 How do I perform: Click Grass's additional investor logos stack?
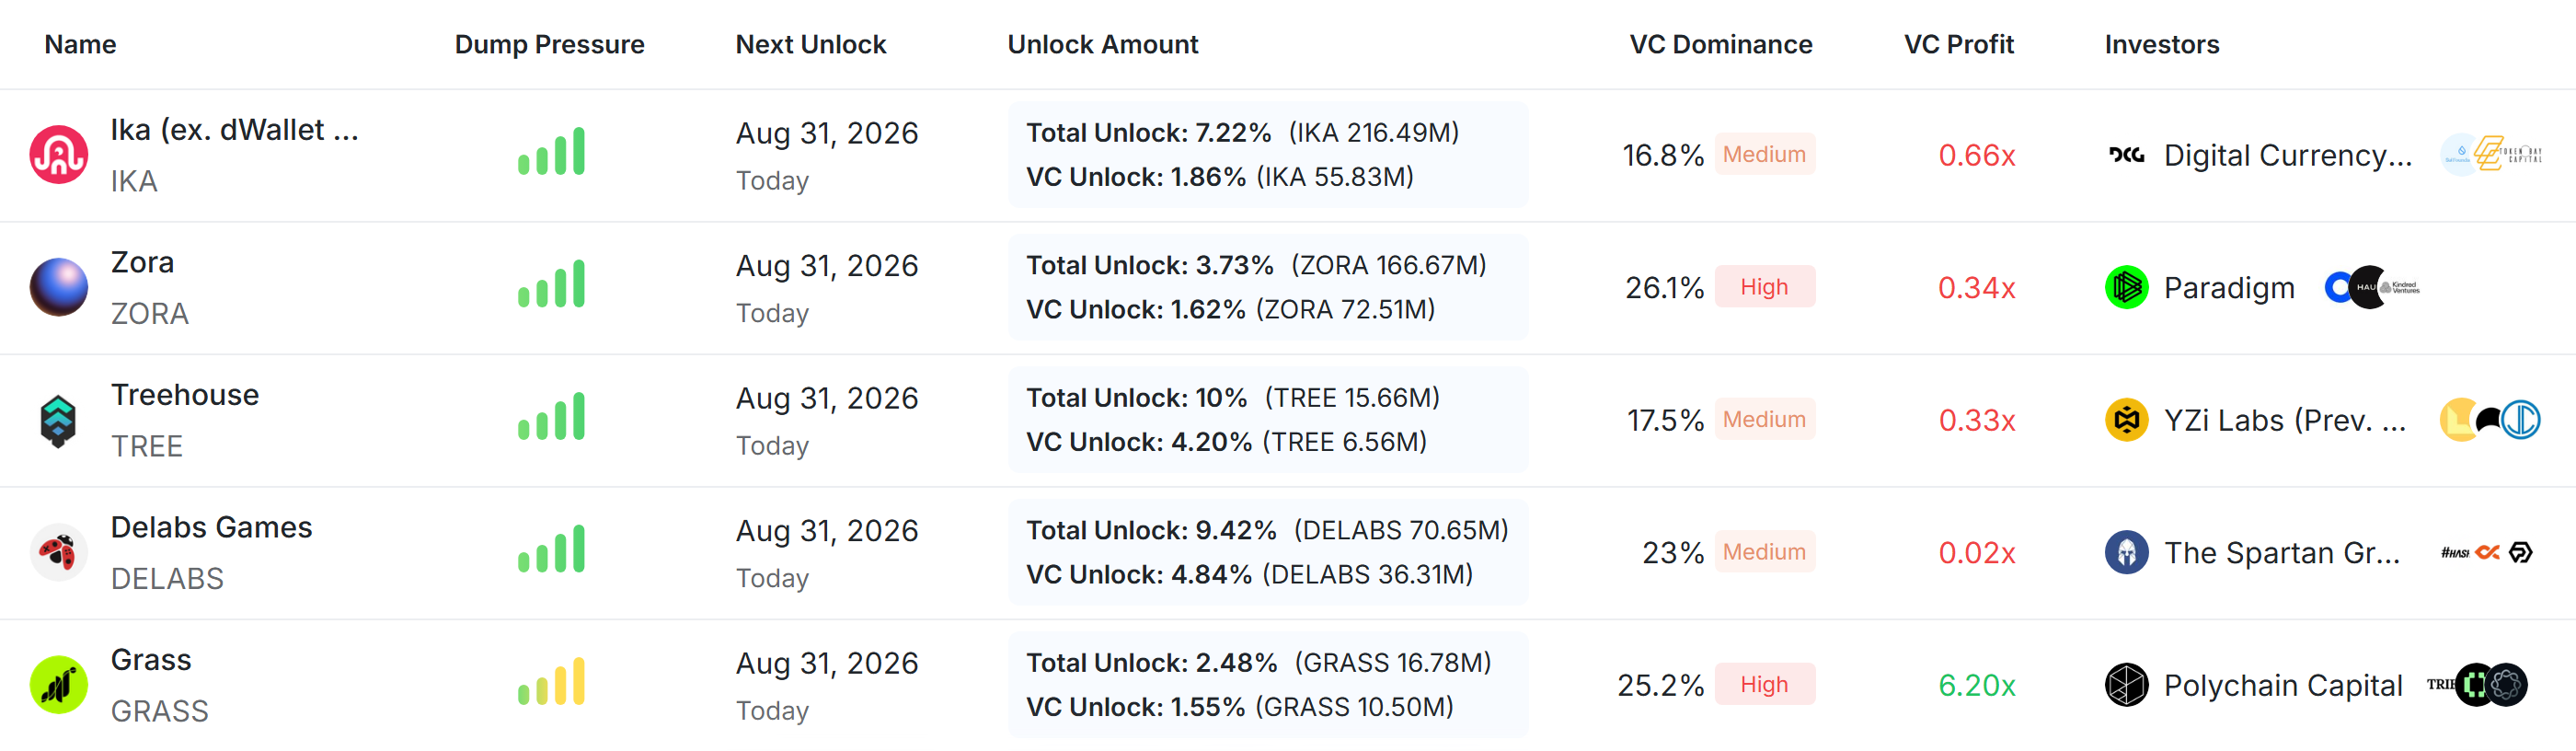coord(2477,685)
